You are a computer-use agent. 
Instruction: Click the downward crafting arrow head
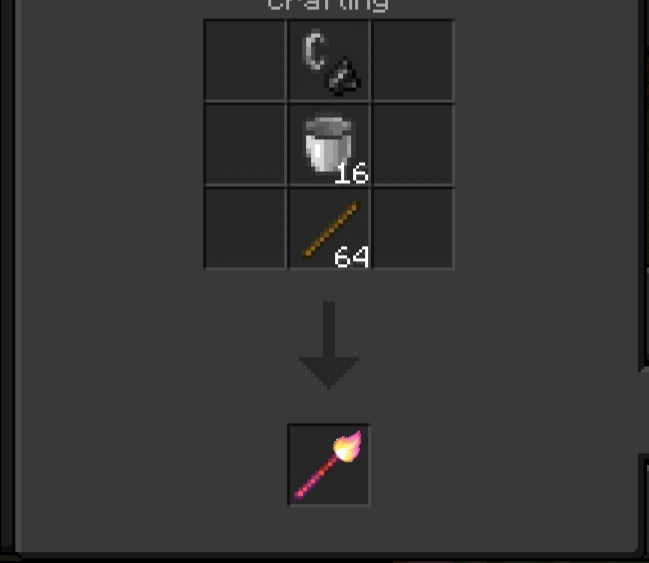click(329, 373)
